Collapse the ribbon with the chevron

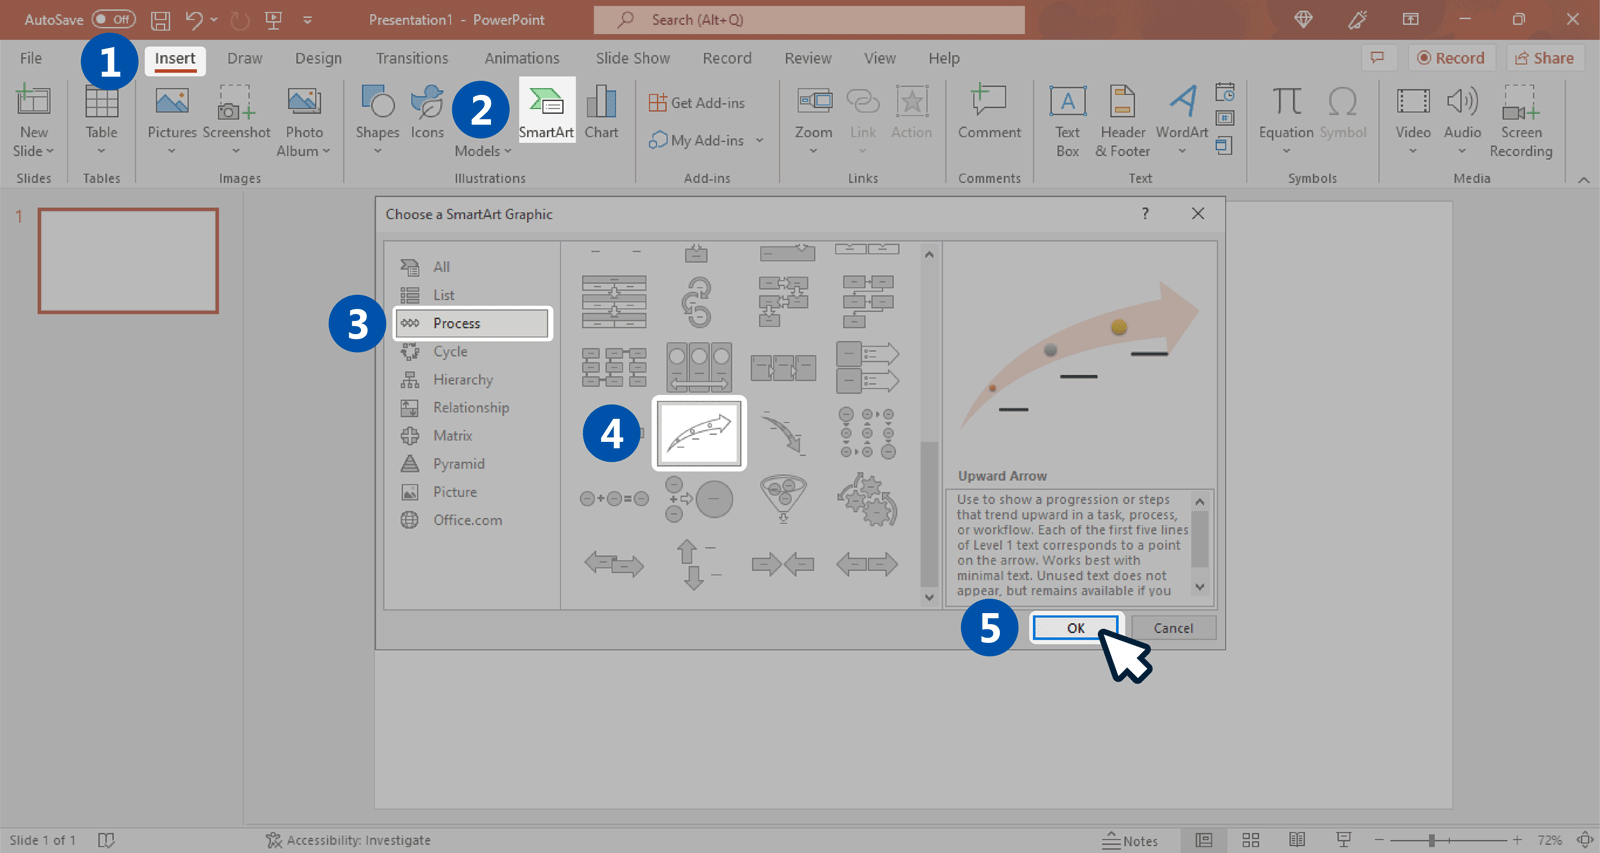[x=1583, y=179]
